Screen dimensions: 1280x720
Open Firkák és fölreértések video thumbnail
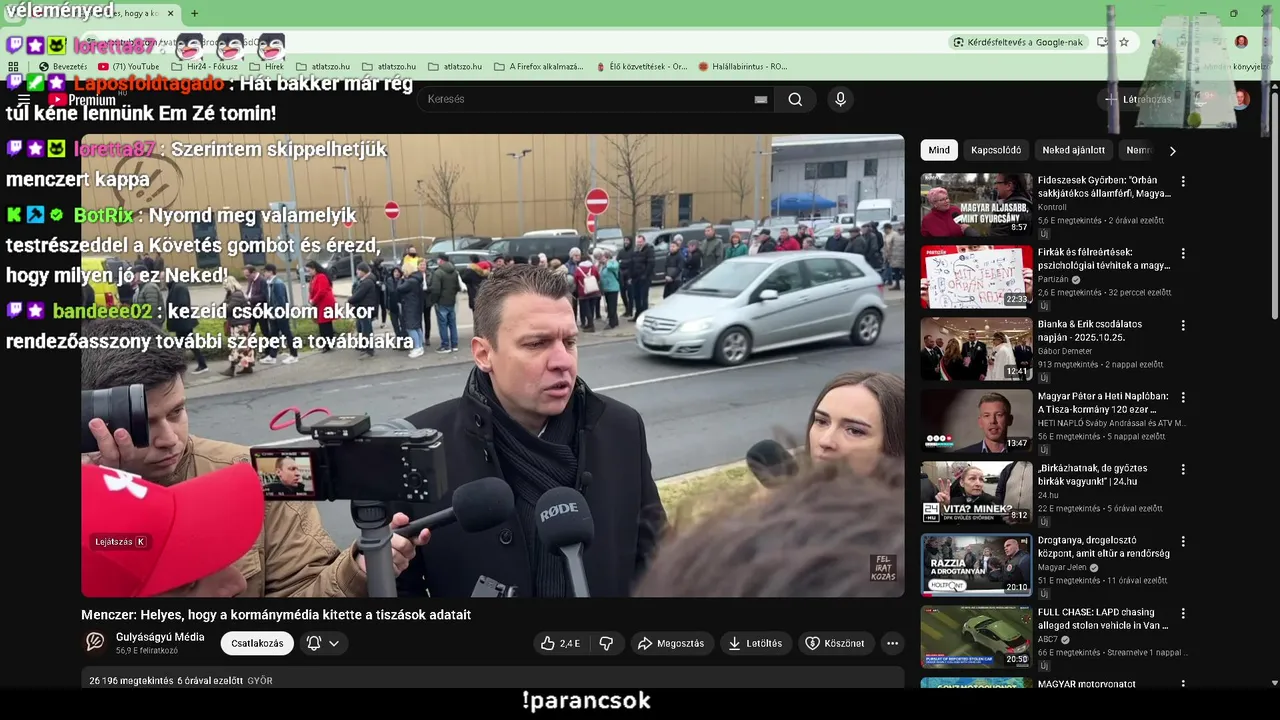pos(976,277)
